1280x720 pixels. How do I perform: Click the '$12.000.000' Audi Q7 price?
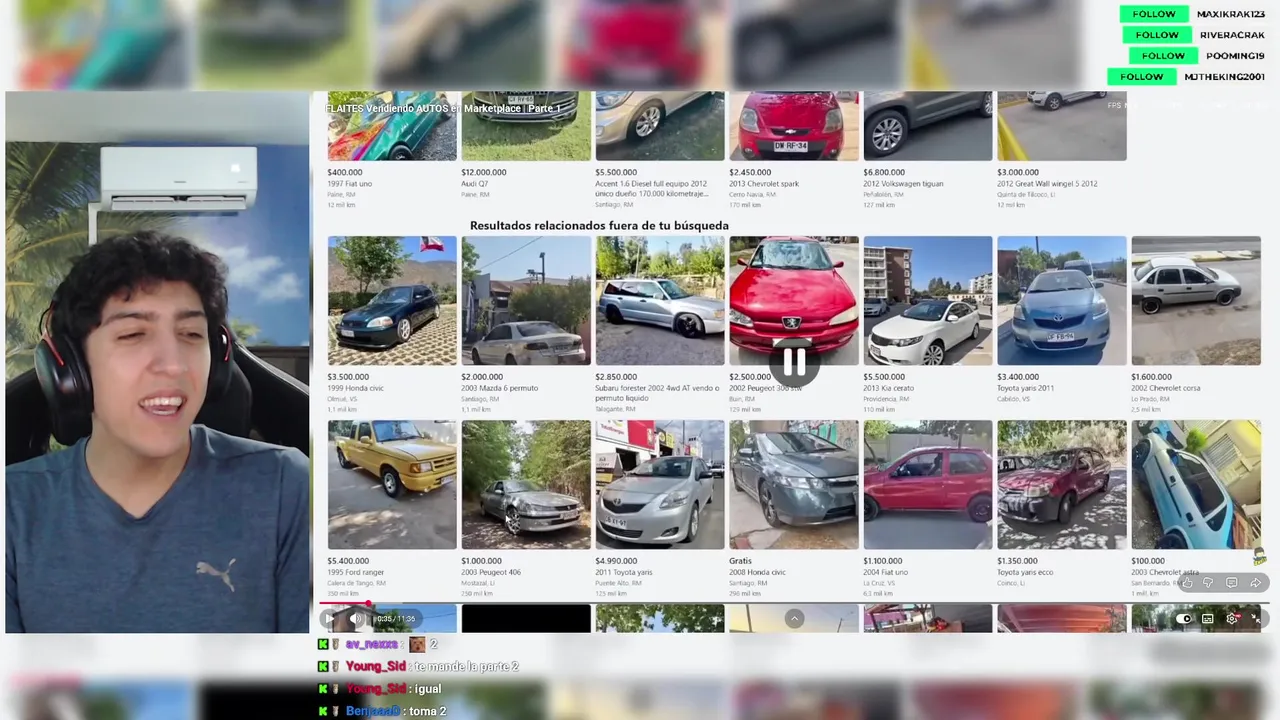coord(484,172)
